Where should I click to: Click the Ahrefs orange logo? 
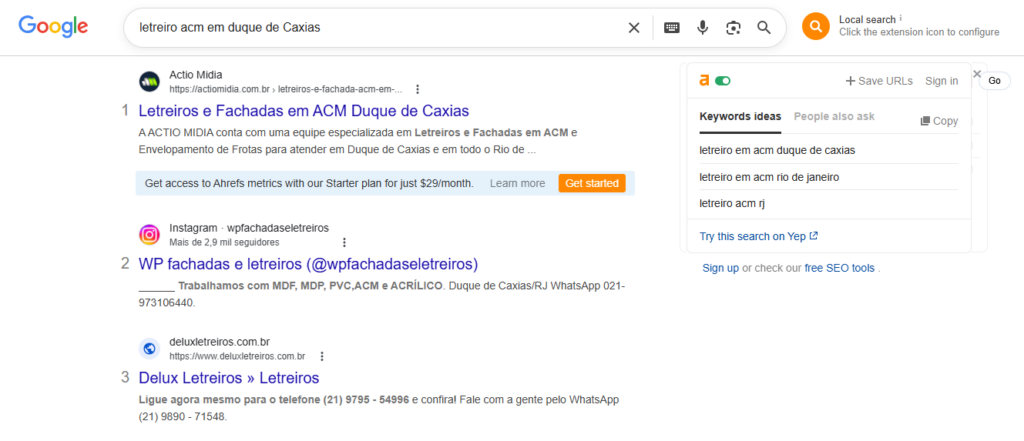(x=704, y=80)
